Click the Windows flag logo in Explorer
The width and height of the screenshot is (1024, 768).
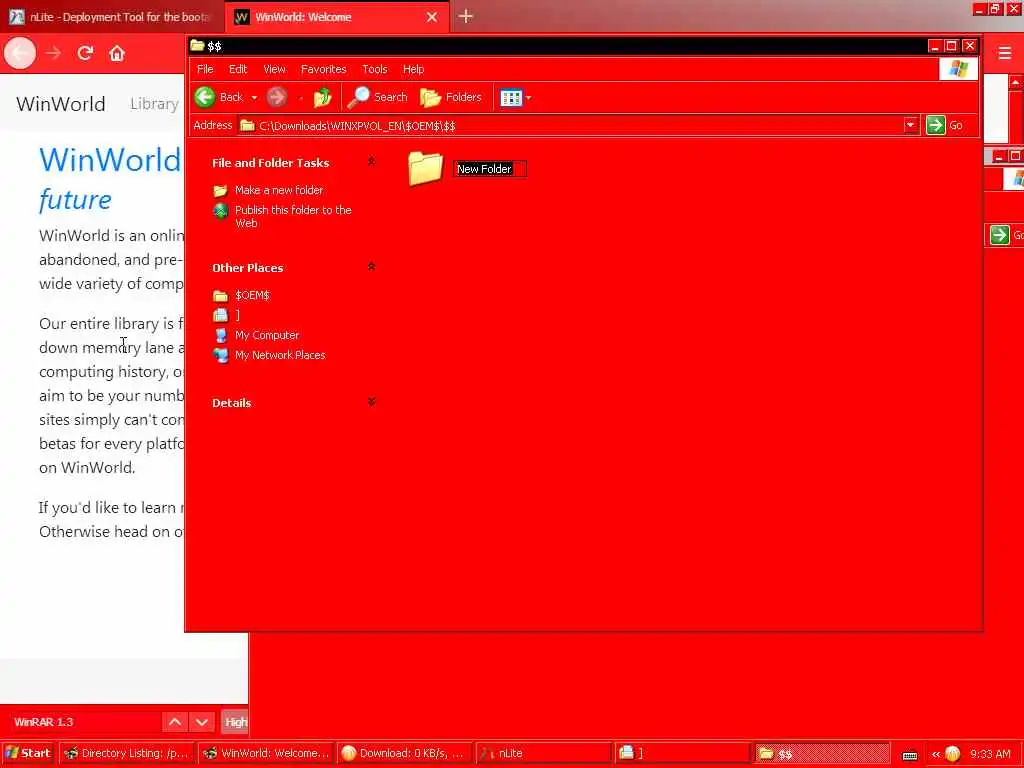pyautogui.click(x=958, y=69)
